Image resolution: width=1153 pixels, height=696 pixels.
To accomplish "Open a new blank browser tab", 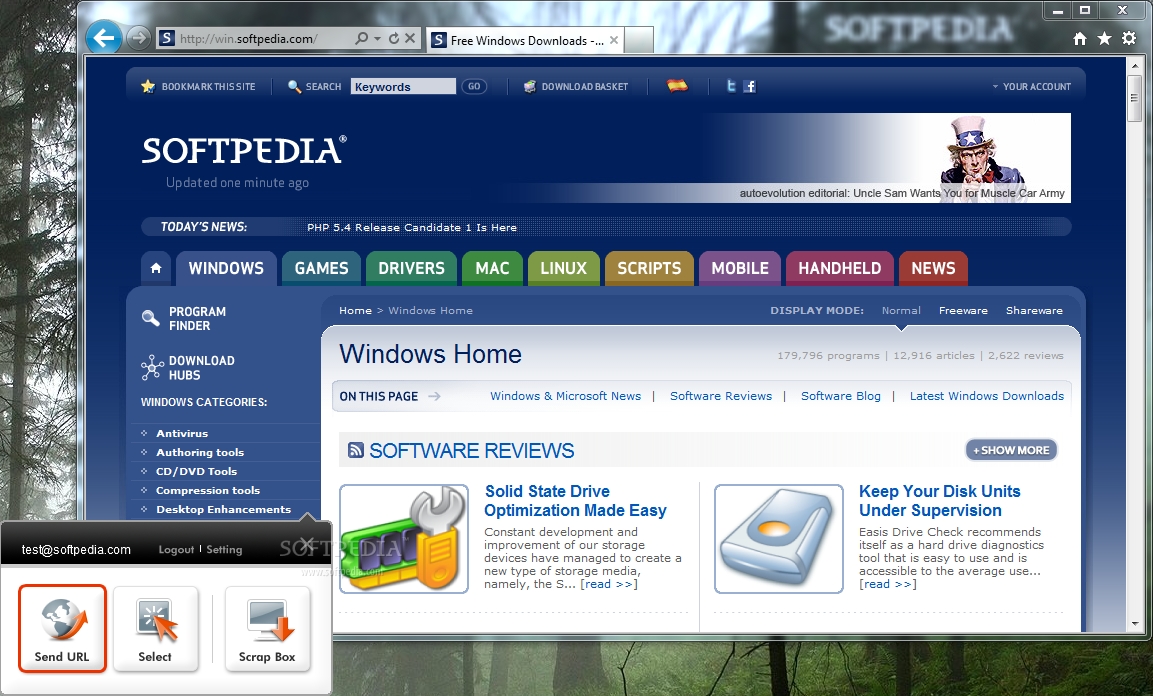I will click(639, 40).
